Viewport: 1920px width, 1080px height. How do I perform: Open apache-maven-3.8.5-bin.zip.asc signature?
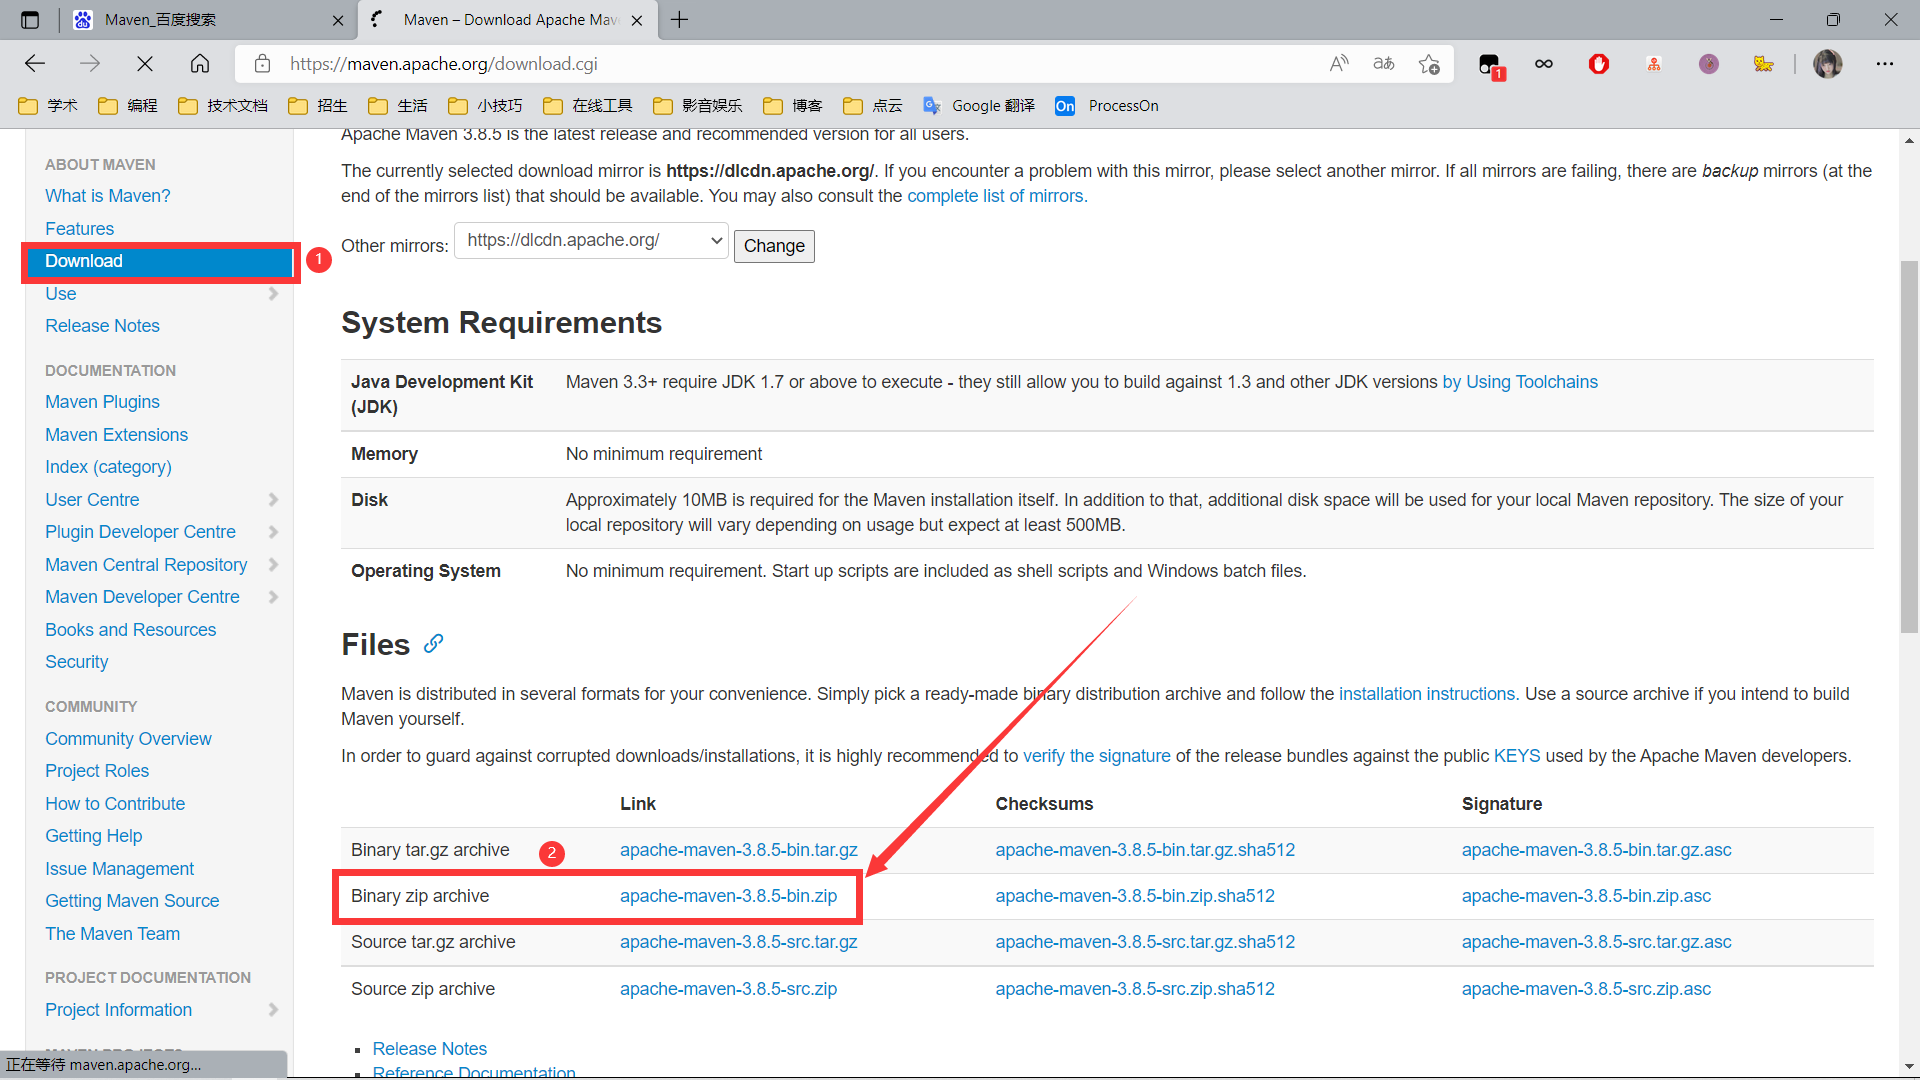1586,896
